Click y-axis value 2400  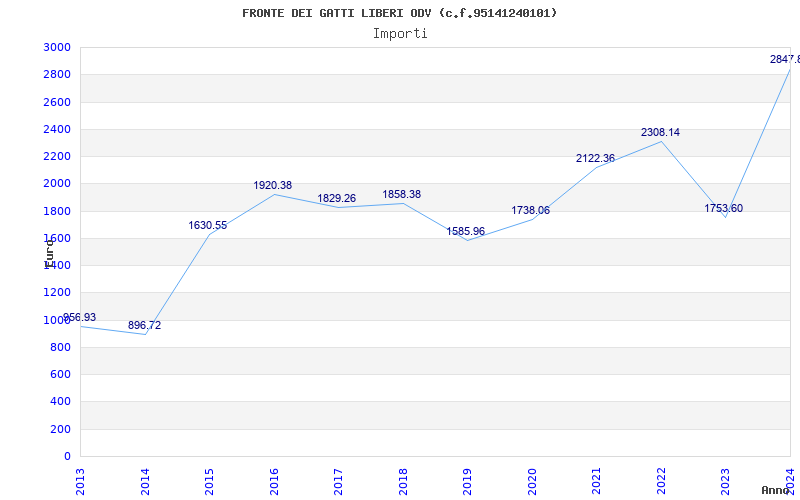point(57,129)
